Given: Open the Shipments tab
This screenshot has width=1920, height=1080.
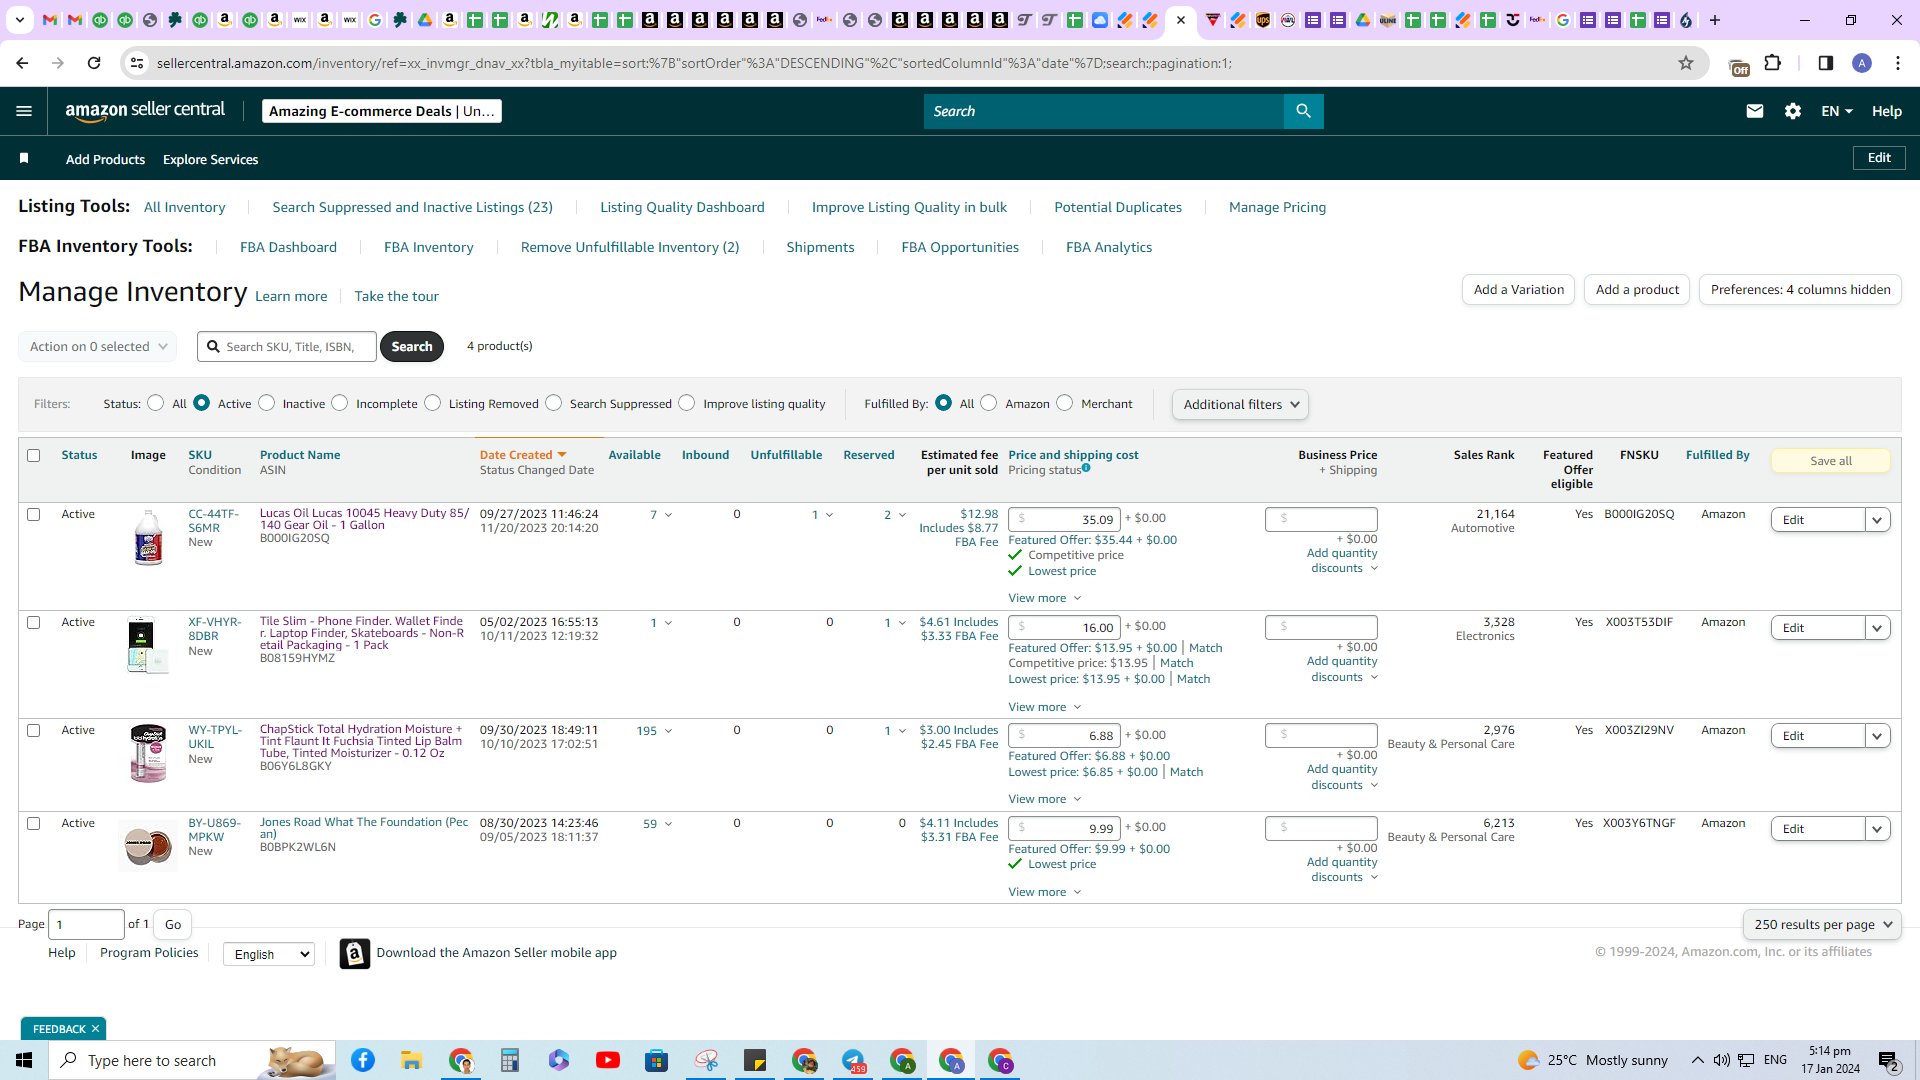Looking at the screenshot, I should point(820,247).
